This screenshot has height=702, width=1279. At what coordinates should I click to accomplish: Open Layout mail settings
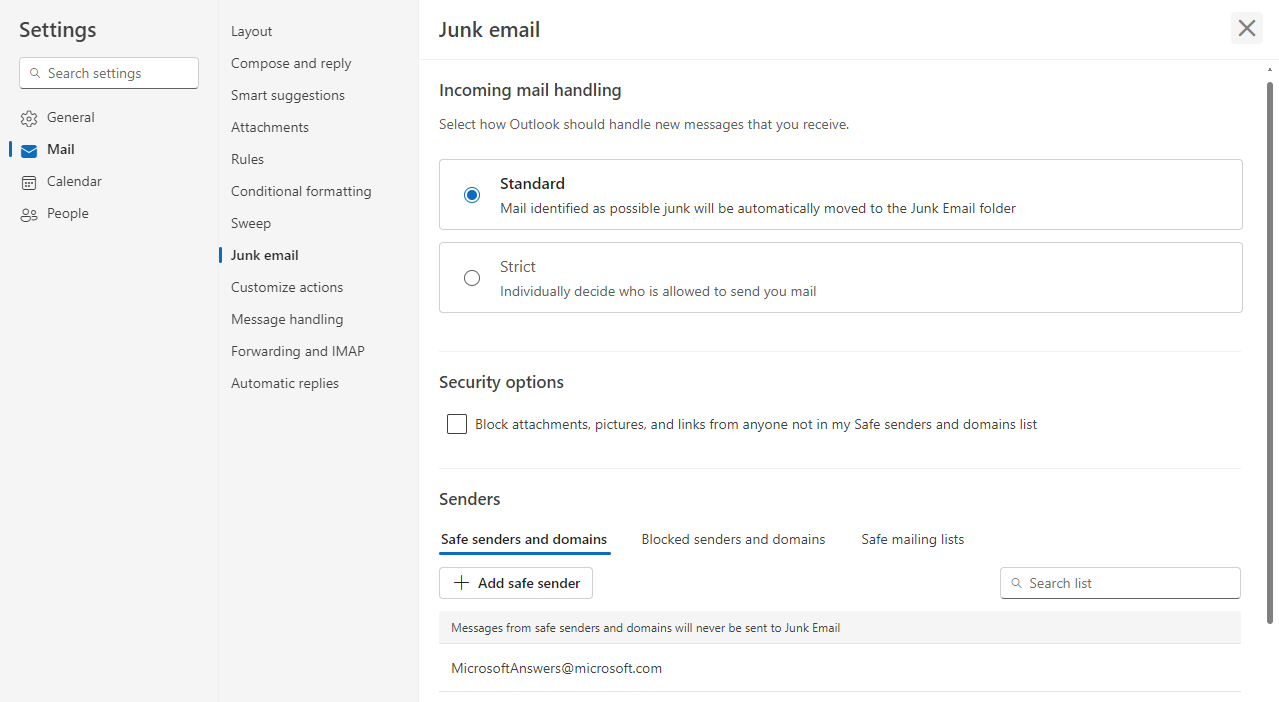click(x=252, y=31)
